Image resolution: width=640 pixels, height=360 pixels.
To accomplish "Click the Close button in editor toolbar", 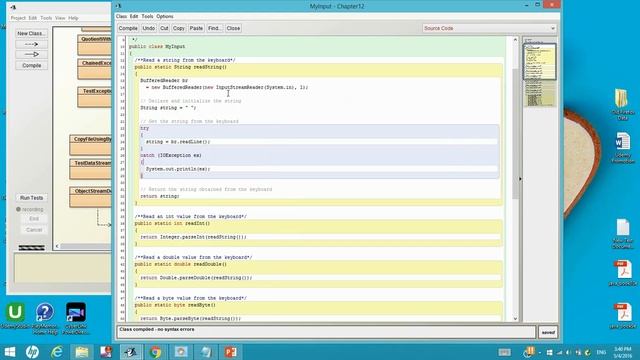I will click(233, 28).
